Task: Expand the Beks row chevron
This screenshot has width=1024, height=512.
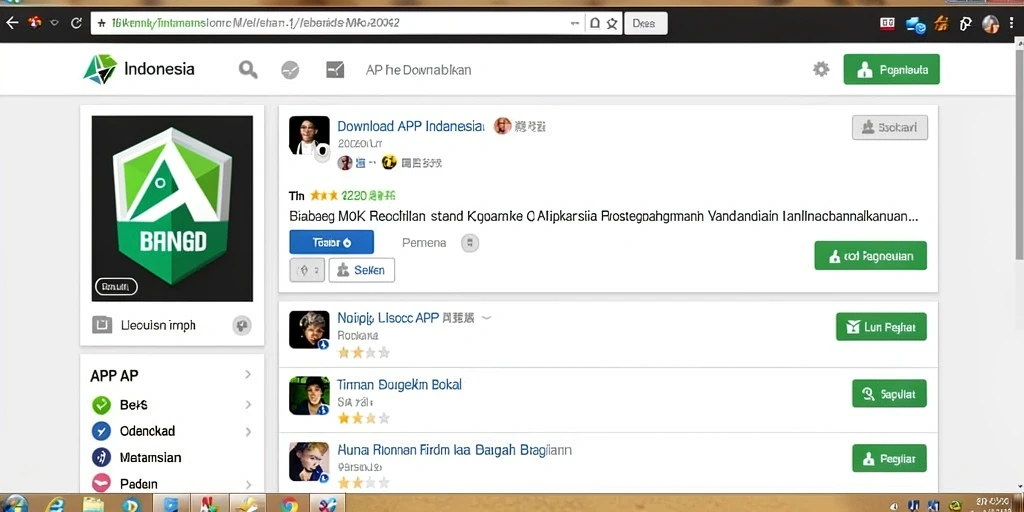Action: 248,405
